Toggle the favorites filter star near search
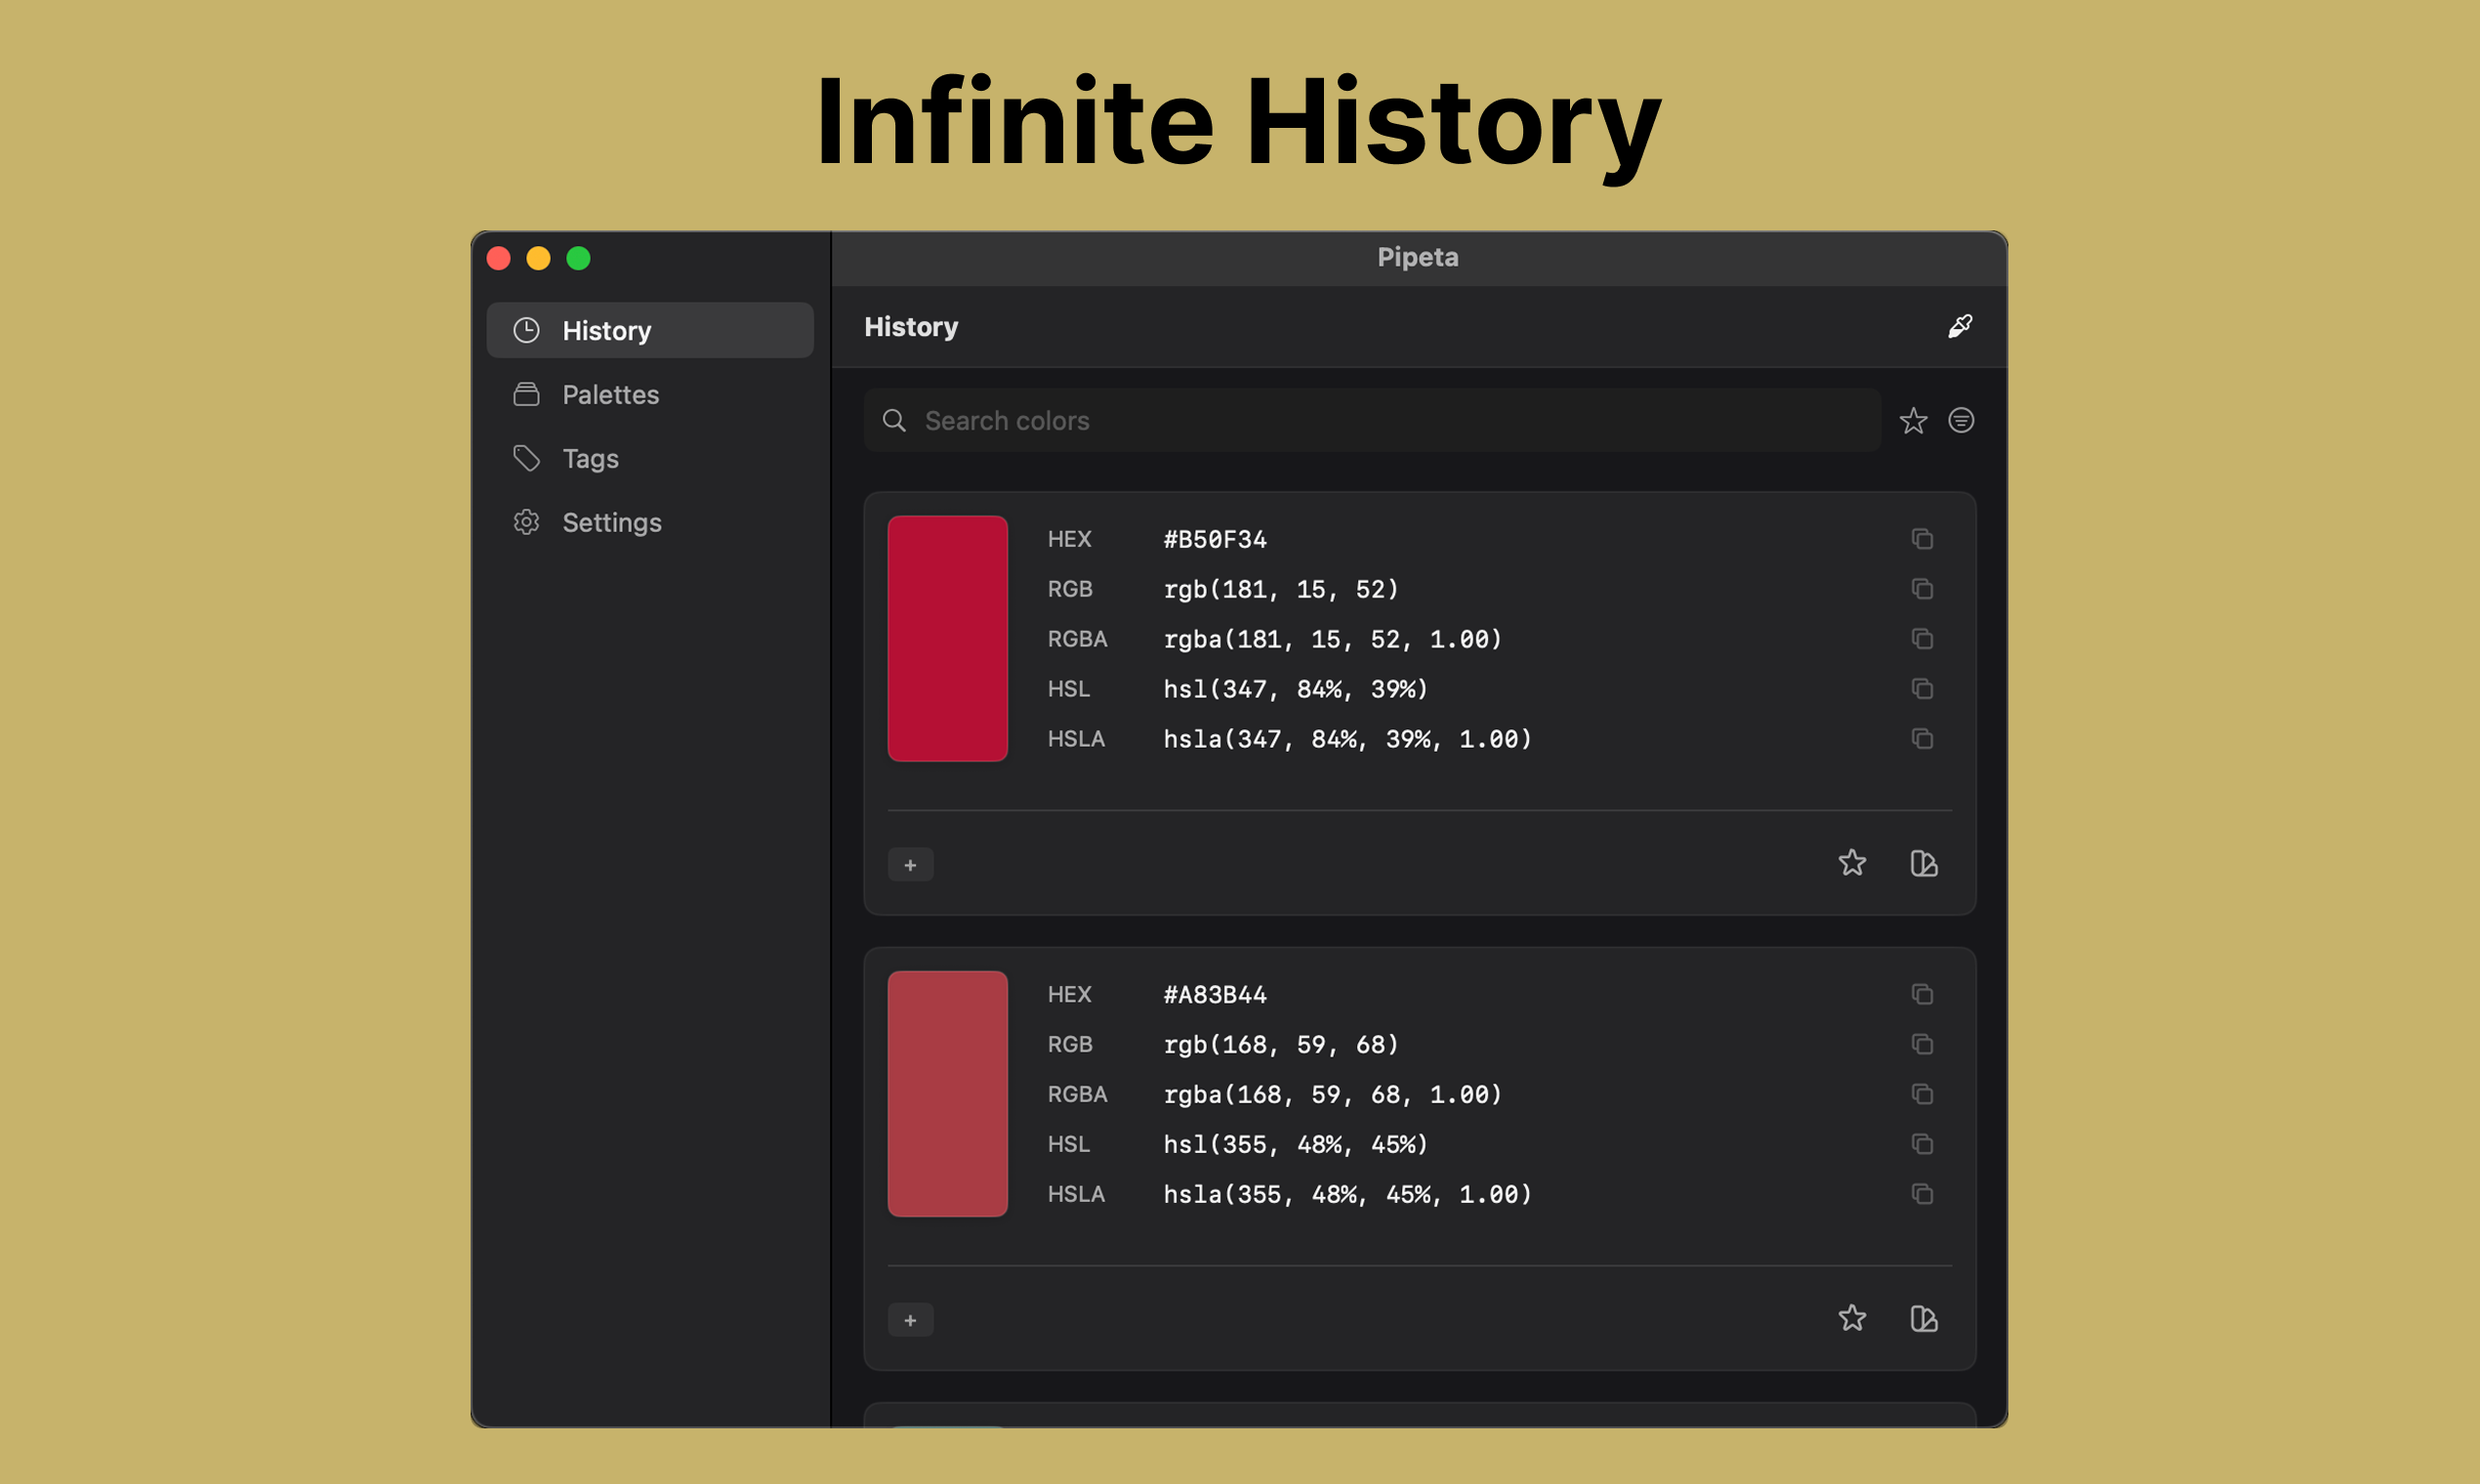This screenshot has width=2480, height=1484. pos(1913,421)
